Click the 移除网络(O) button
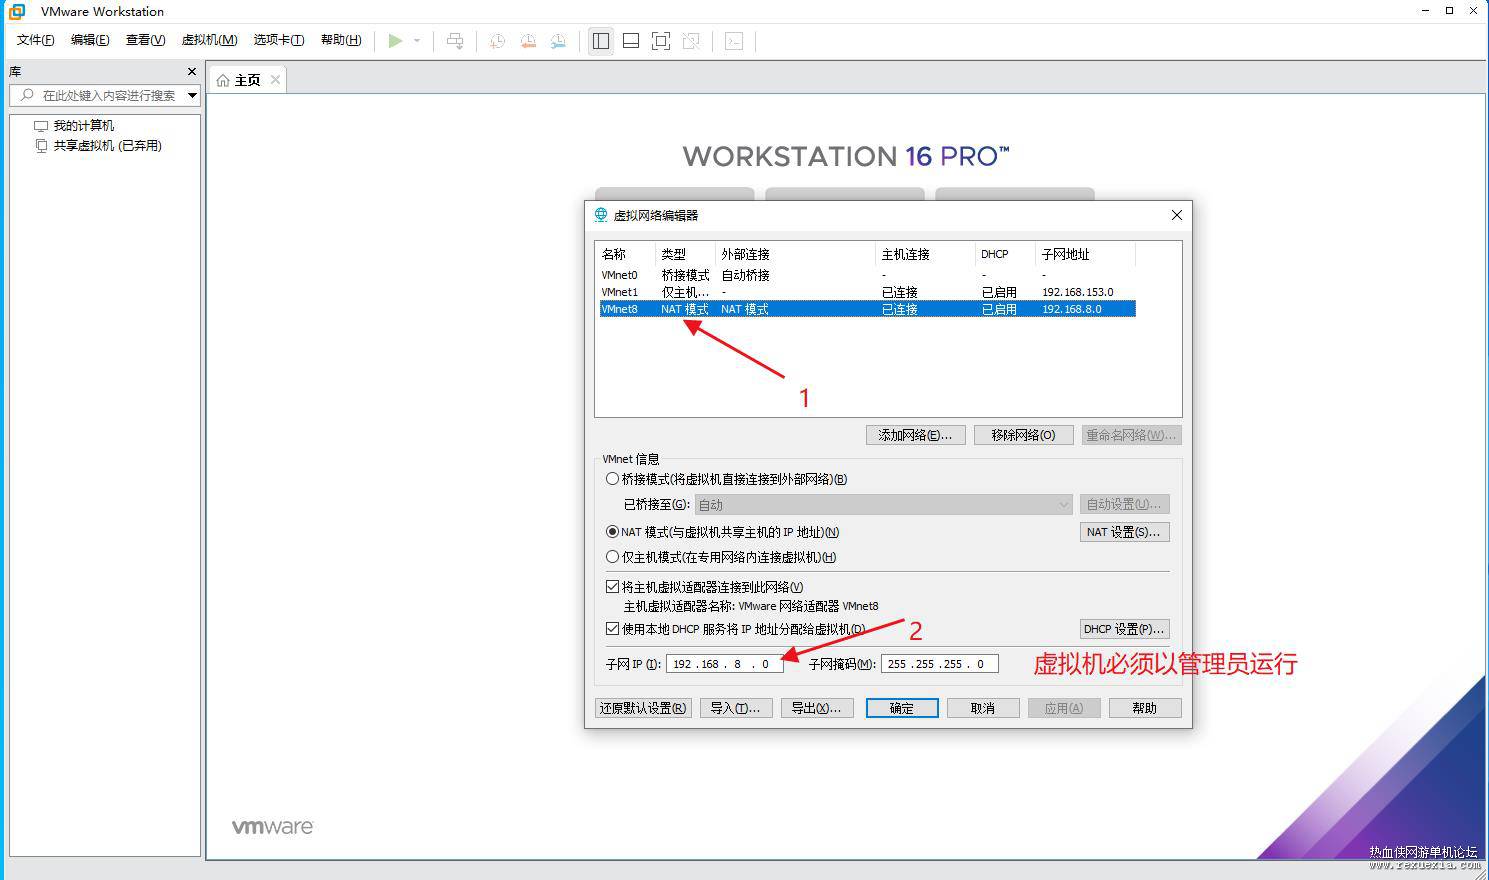The image size is (1489, 880). pyautogui.click(x=1023, y=435)
